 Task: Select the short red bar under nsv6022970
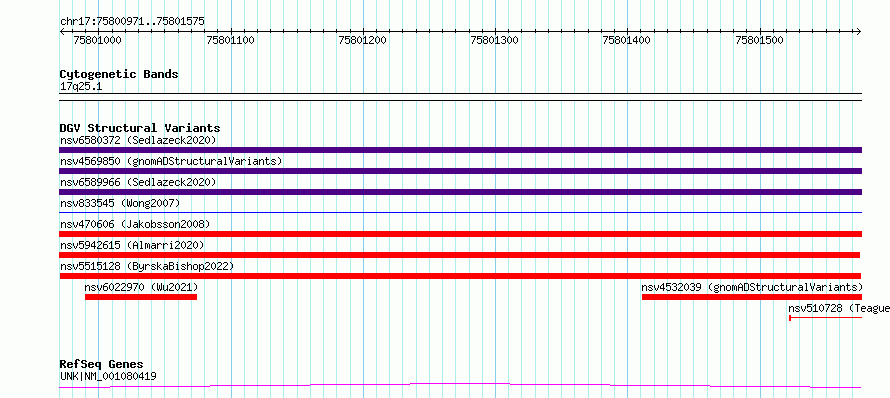click(x=141, y=297)
